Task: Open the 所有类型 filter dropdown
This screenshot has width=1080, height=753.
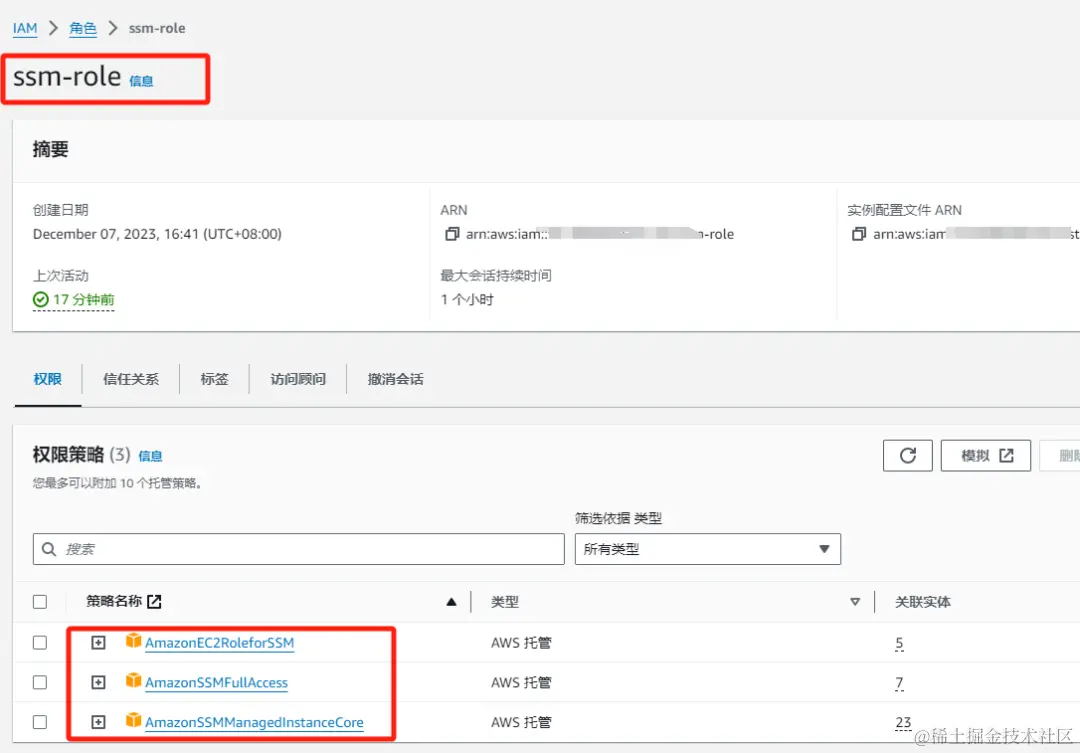Action: [707, 549]
